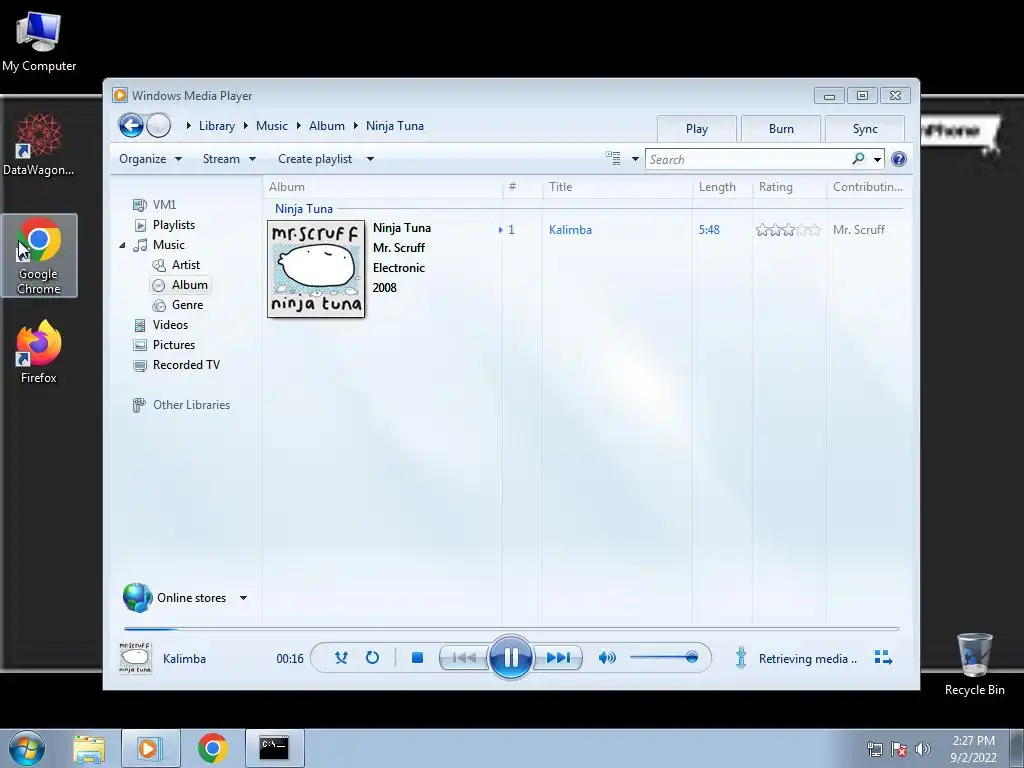Click Create playlist
The image size is (1024, 768).
[x=315, y=159]
